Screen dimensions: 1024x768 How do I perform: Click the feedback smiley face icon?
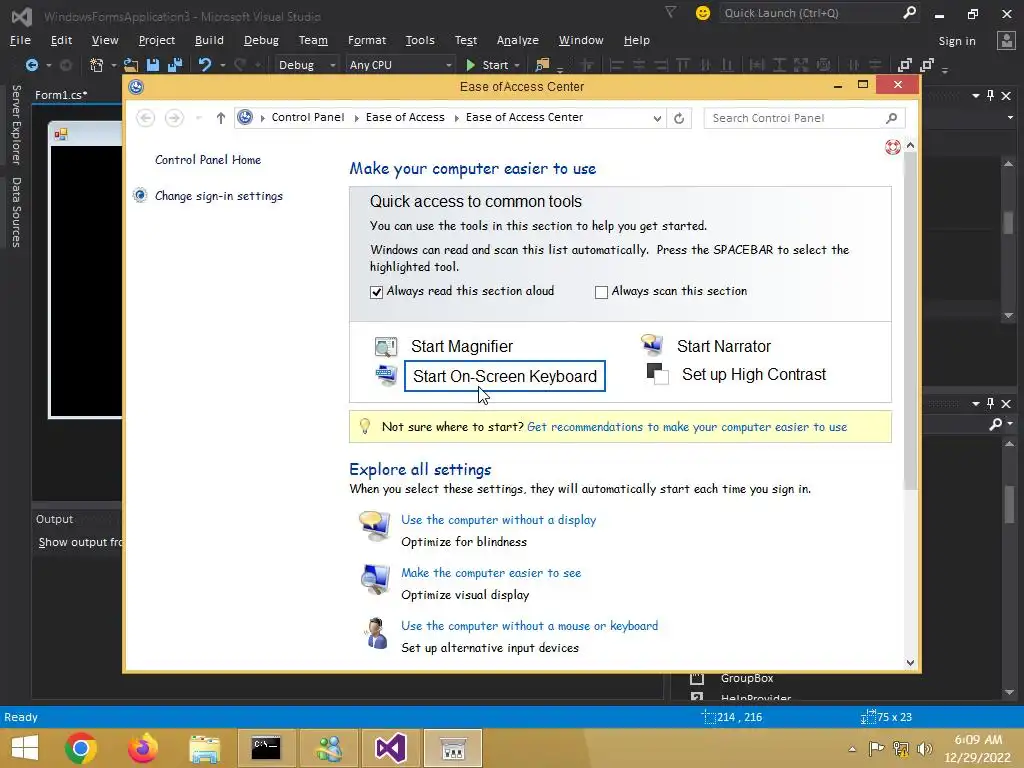coord(703,13)
